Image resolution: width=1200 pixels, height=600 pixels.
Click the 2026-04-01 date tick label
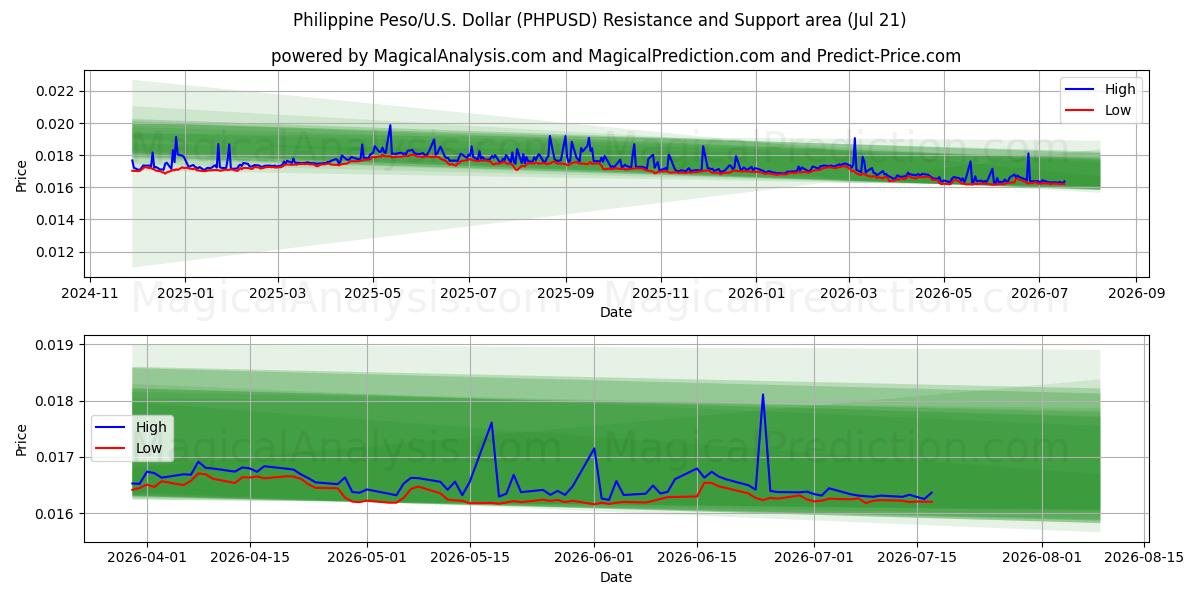[147, 559]
